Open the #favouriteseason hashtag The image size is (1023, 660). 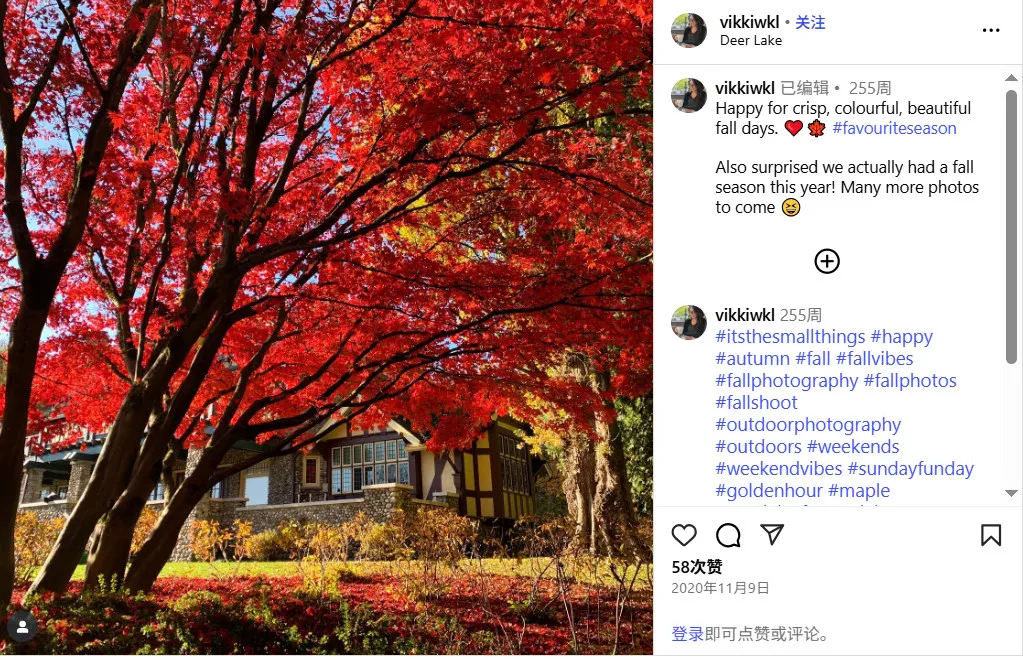(x=894, y=128)
